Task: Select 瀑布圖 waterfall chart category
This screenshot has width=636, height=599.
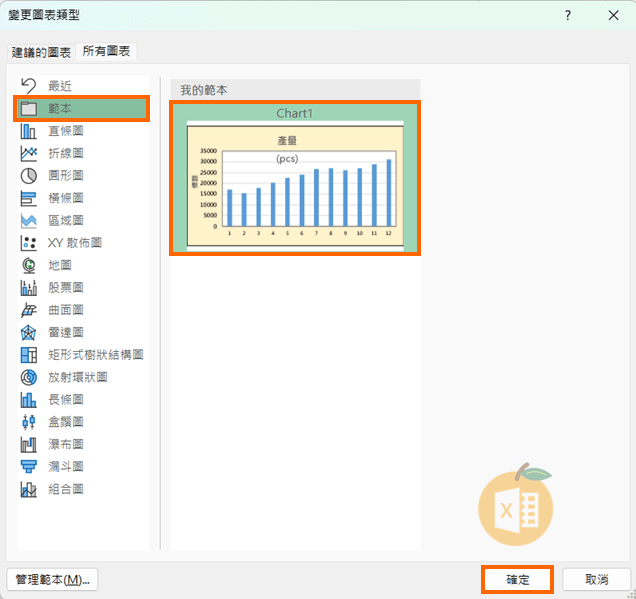Action: 65,444
